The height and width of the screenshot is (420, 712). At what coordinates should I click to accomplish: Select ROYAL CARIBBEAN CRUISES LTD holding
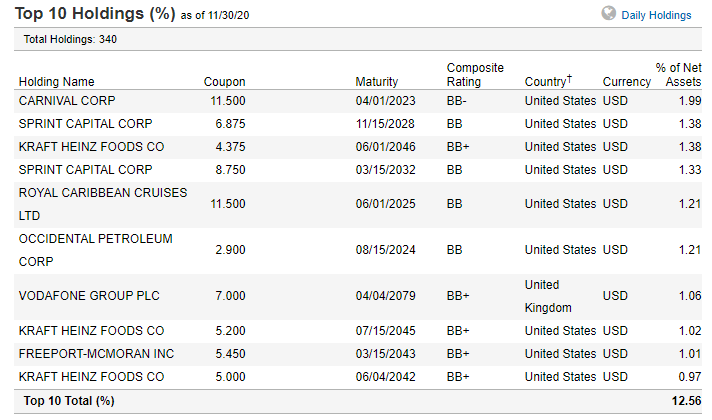358,204
